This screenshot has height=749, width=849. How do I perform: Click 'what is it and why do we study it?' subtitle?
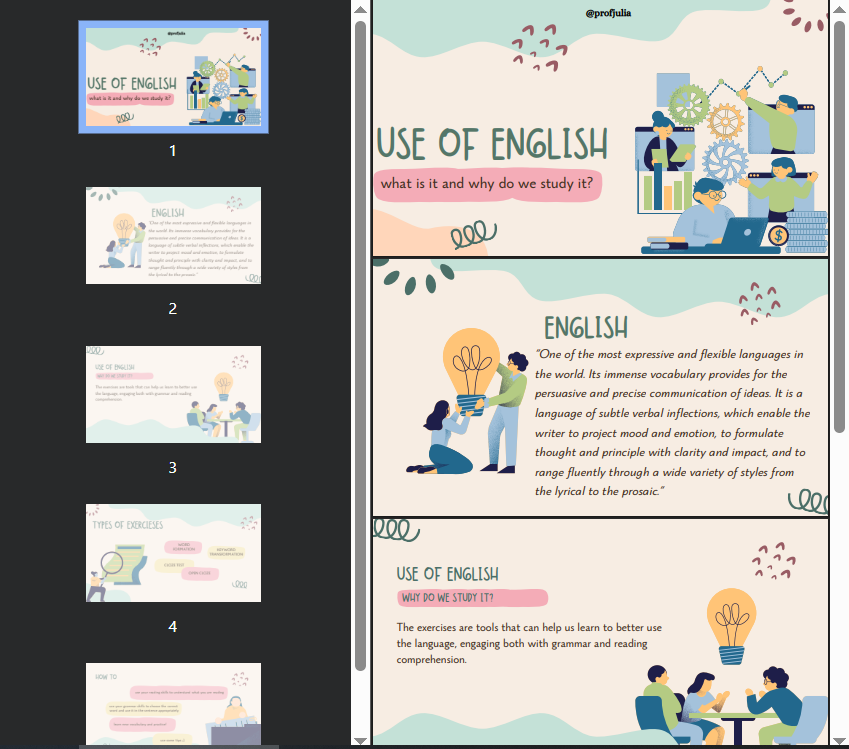487,184
